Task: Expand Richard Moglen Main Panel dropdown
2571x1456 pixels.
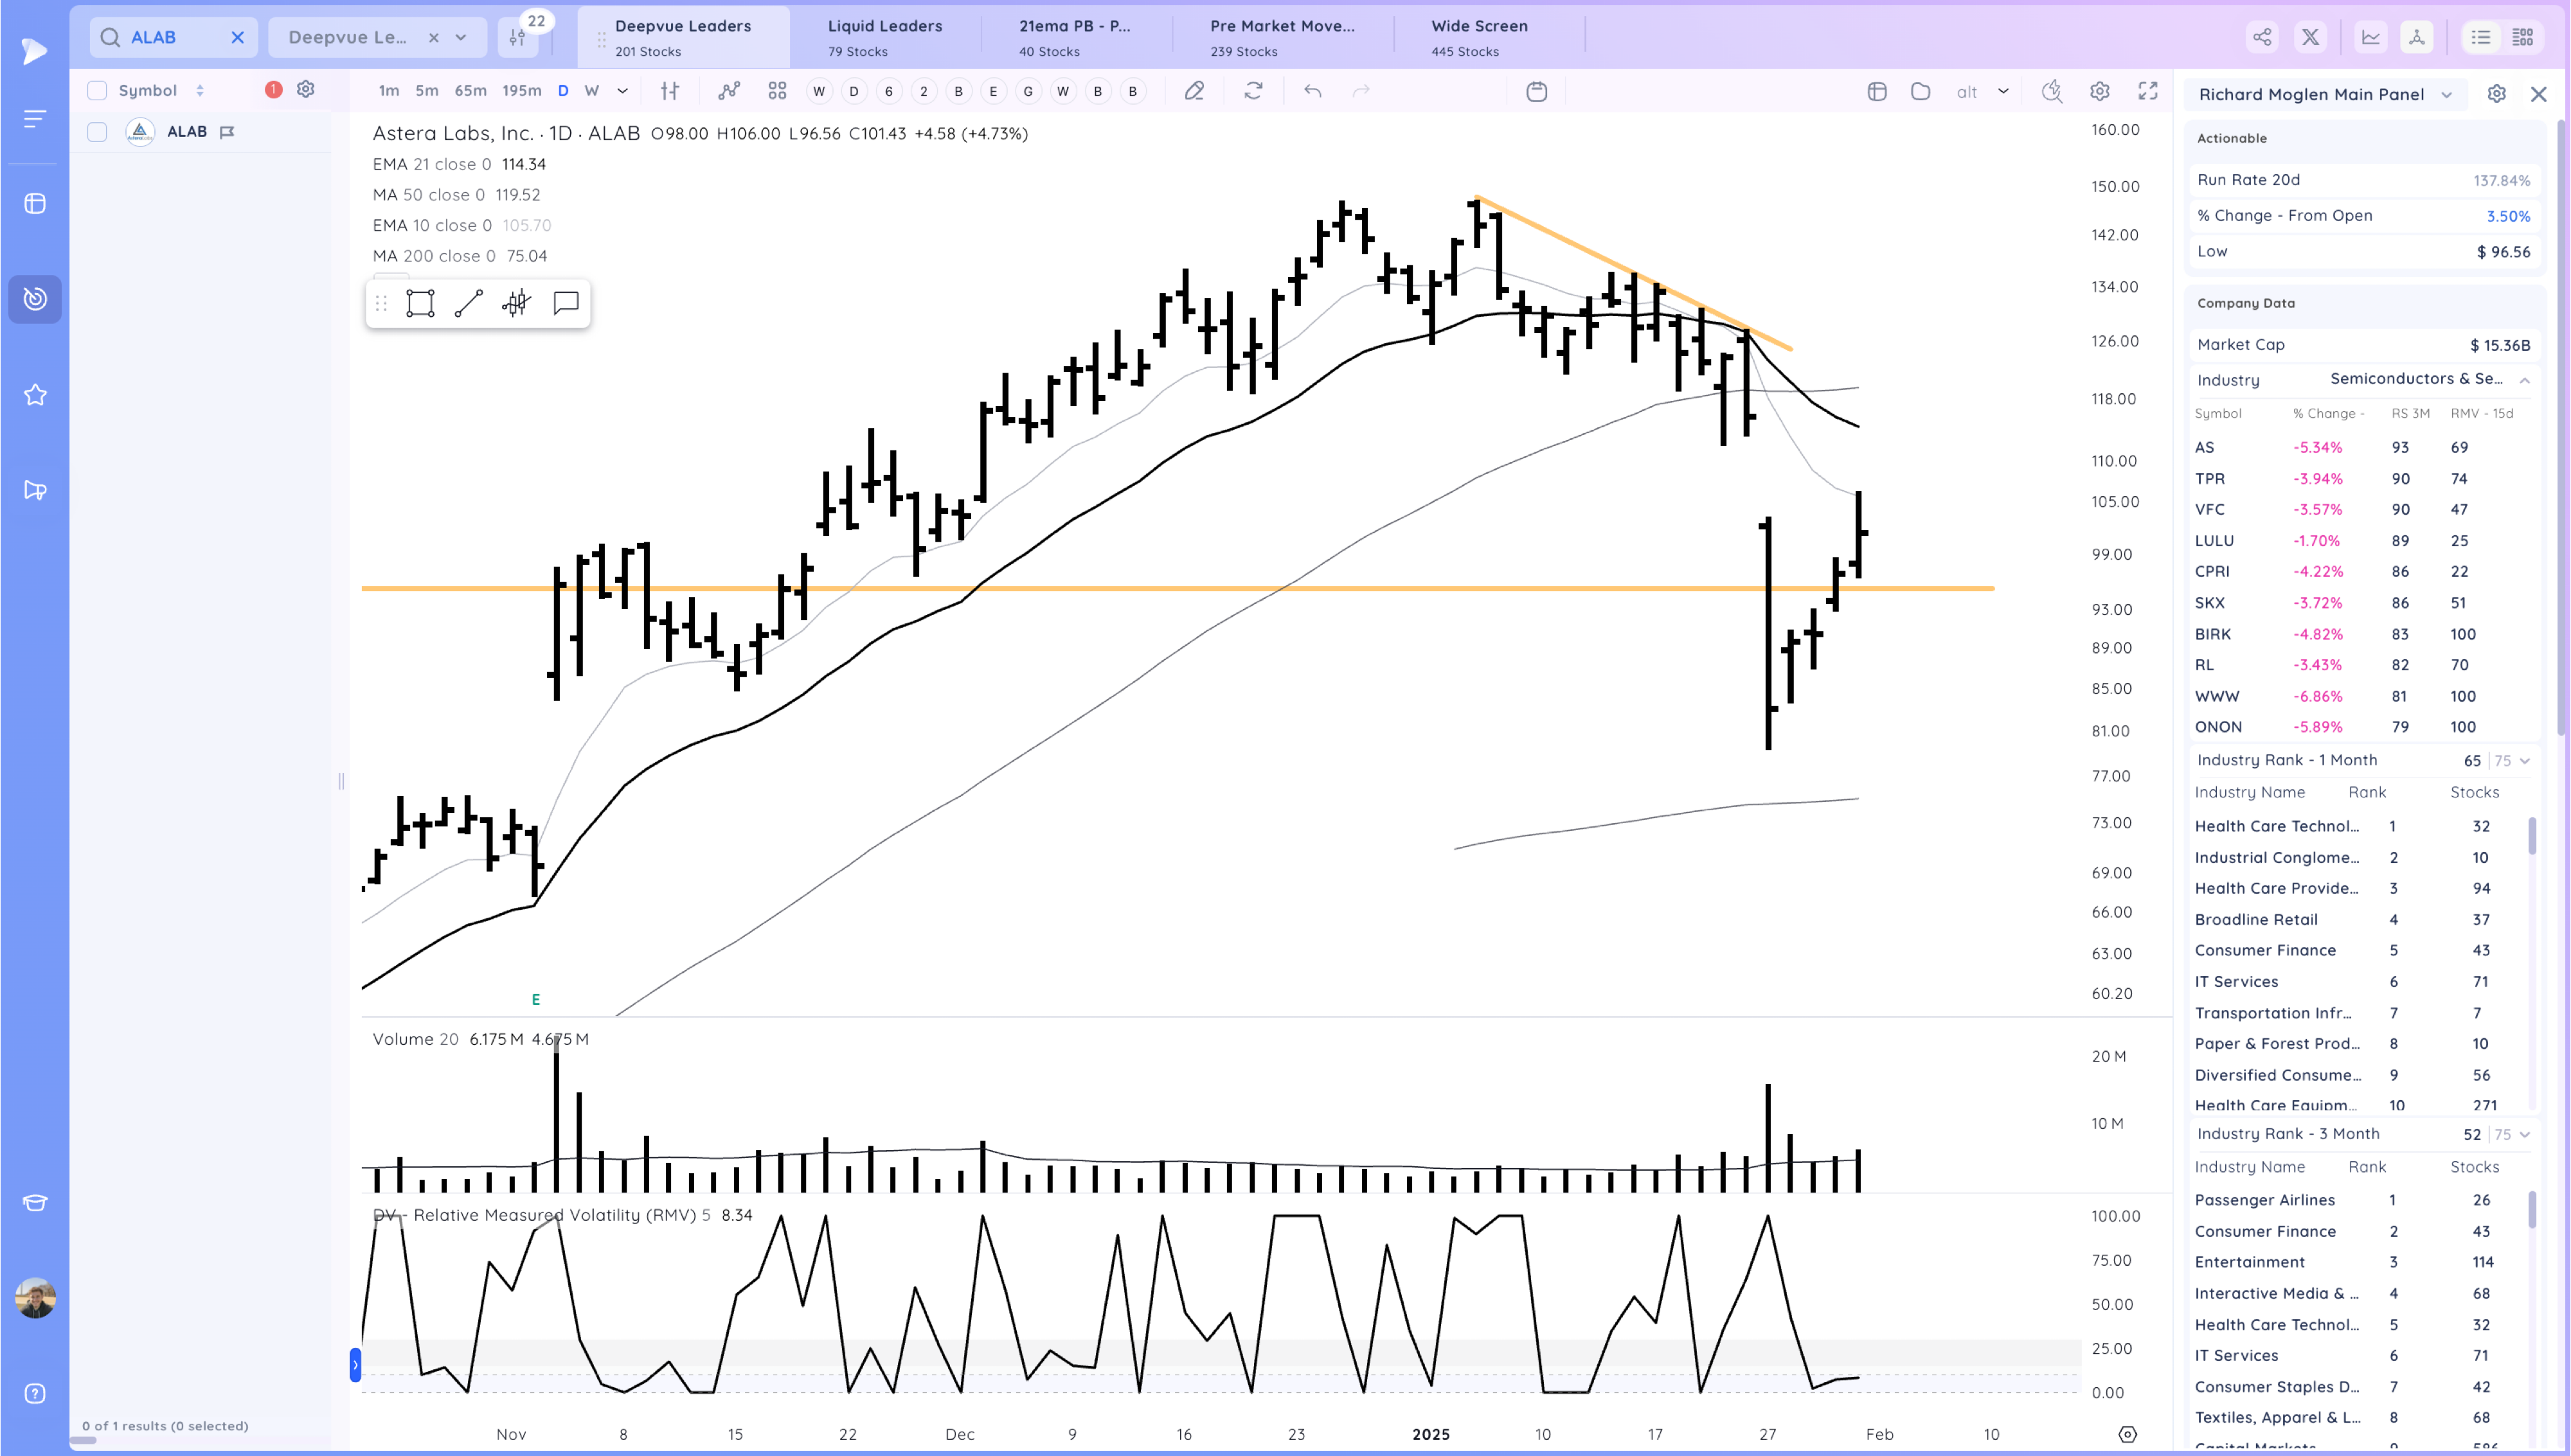Action: [x=2447, y=95]
